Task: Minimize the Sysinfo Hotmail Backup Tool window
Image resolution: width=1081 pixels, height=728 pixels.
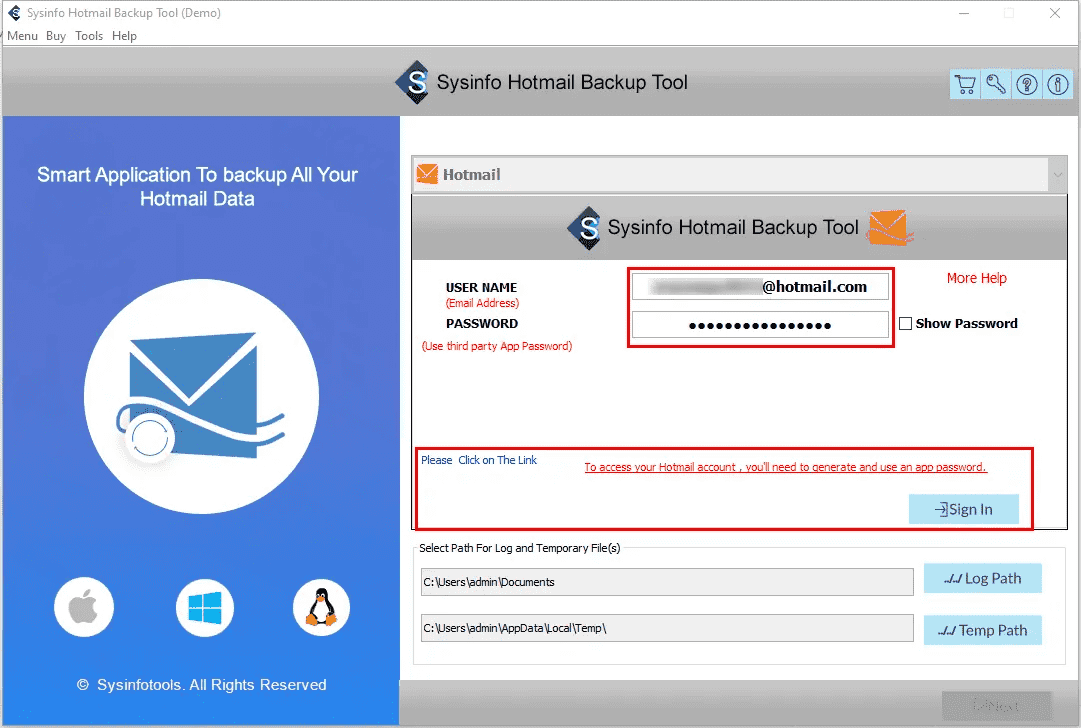Action: pos(964,13)
